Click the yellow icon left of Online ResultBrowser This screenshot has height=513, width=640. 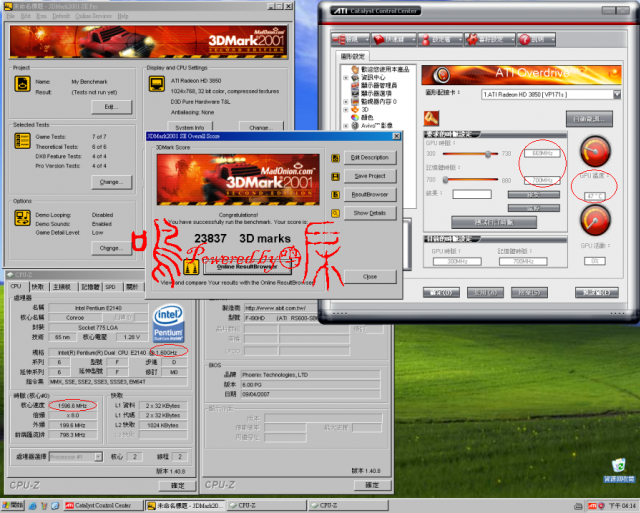pyautogui.click(x=191, y=267)
